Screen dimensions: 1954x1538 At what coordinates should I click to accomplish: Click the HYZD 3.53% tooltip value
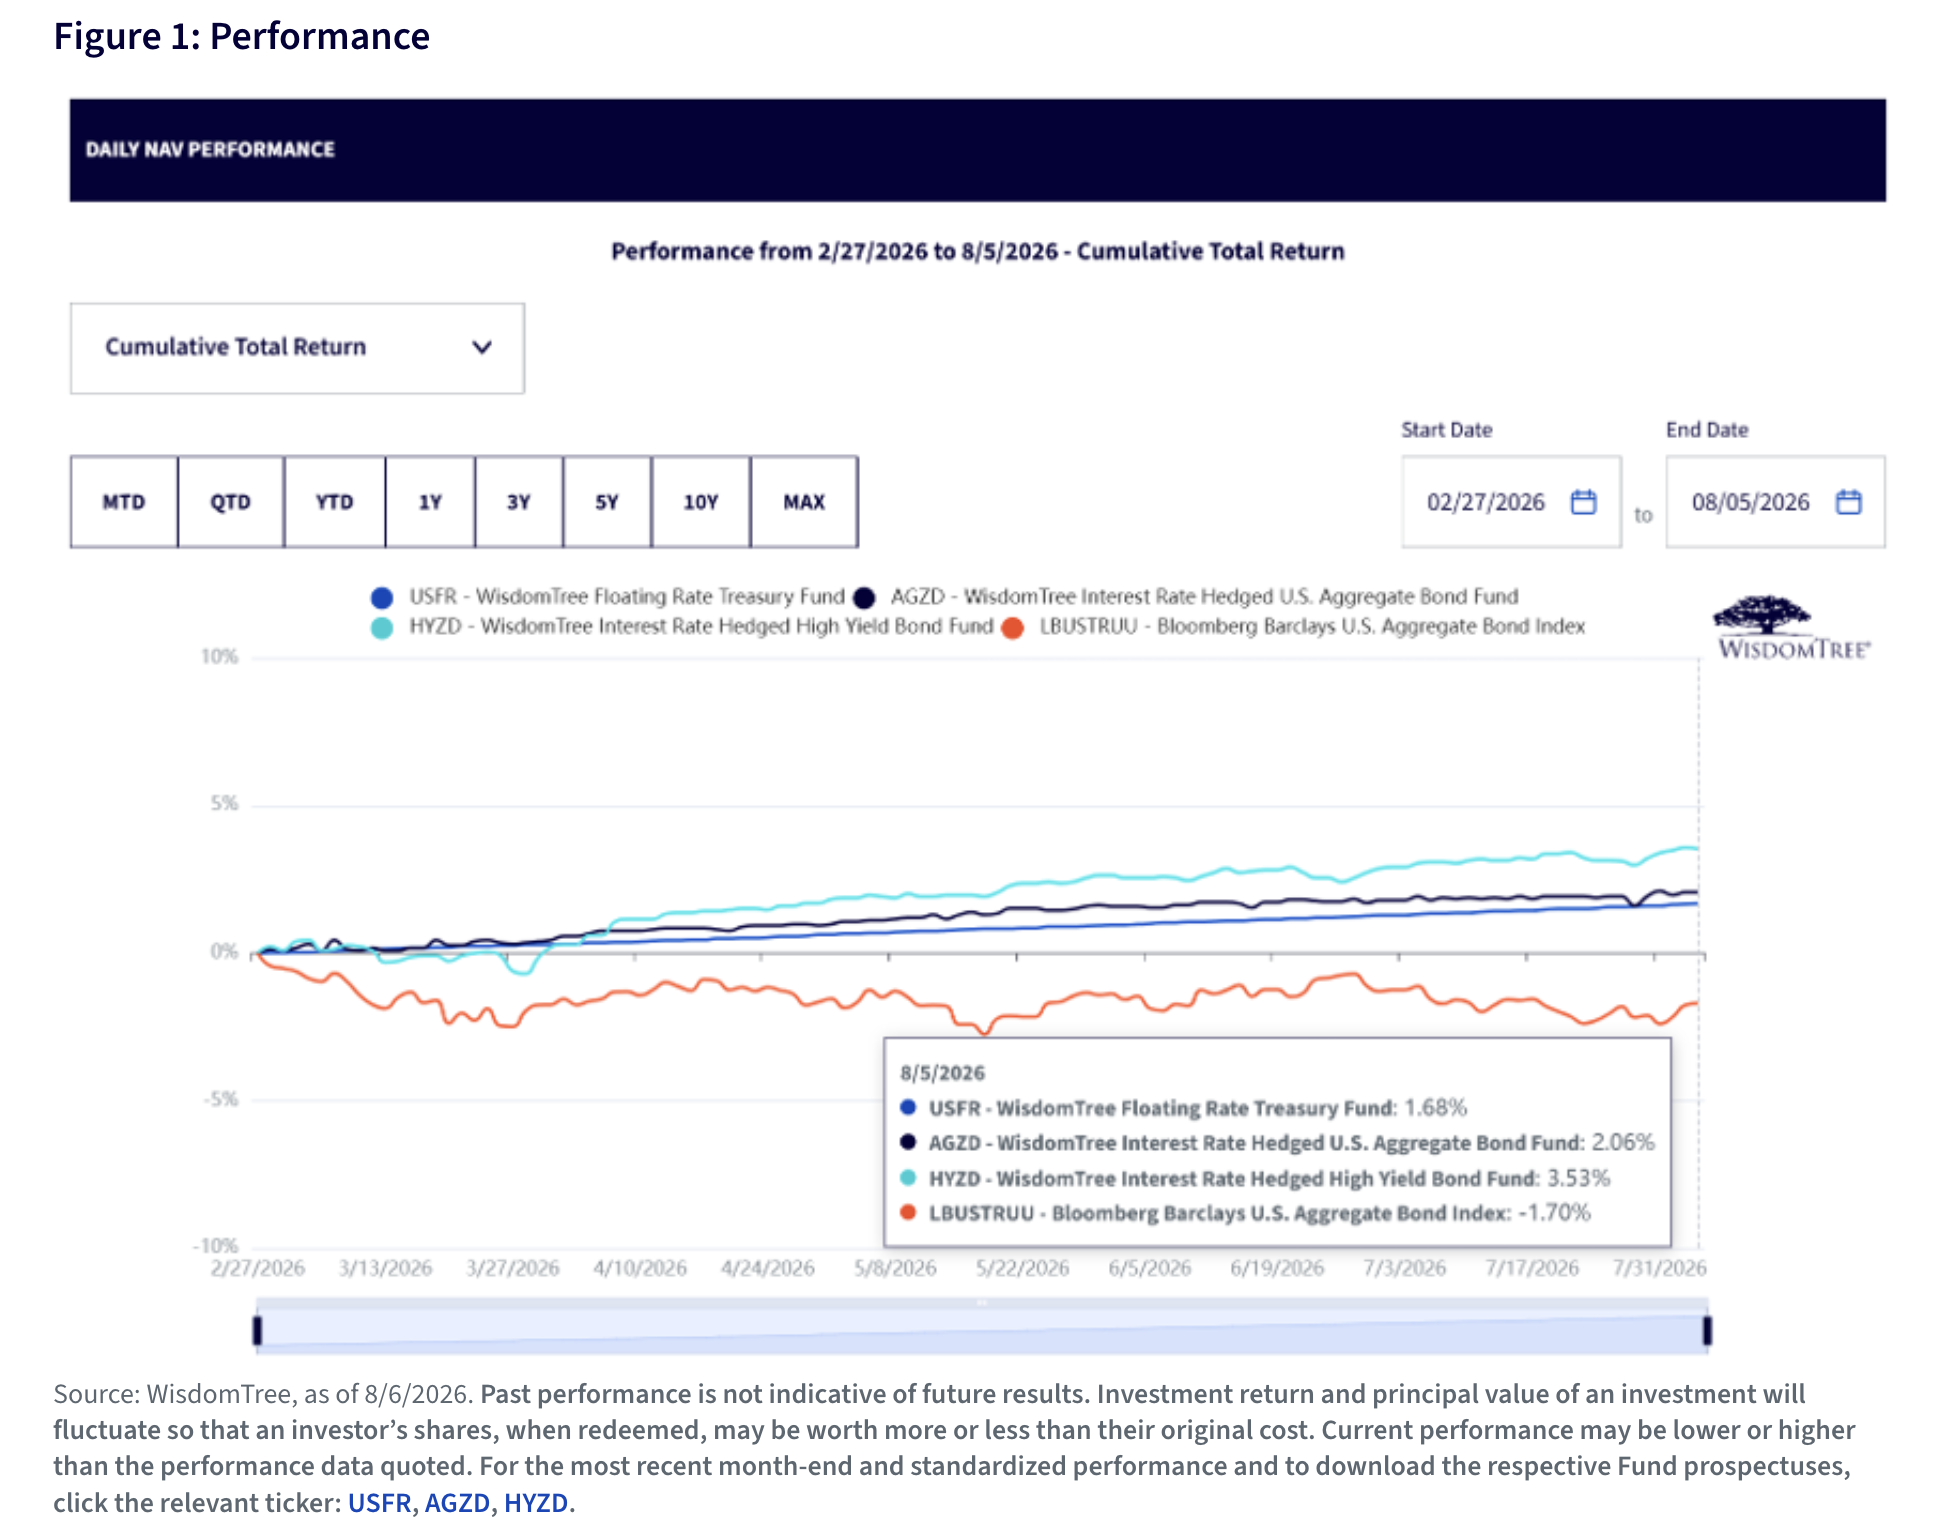(1579, 1178)
